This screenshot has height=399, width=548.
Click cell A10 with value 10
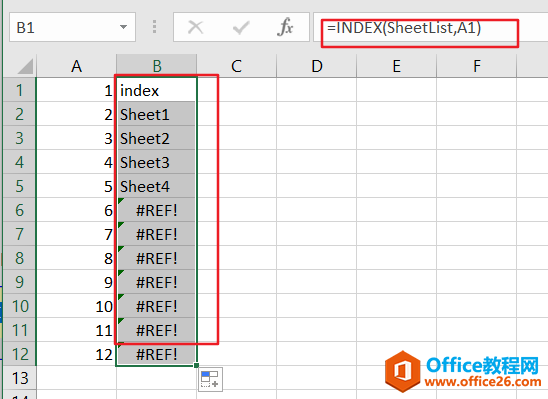76,306
